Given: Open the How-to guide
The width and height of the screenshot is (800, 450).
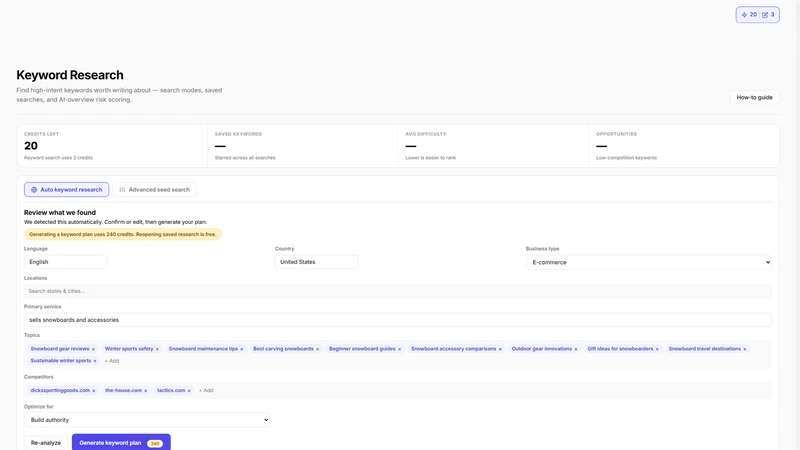Looking at the screenshot, I should click(754, 97).
